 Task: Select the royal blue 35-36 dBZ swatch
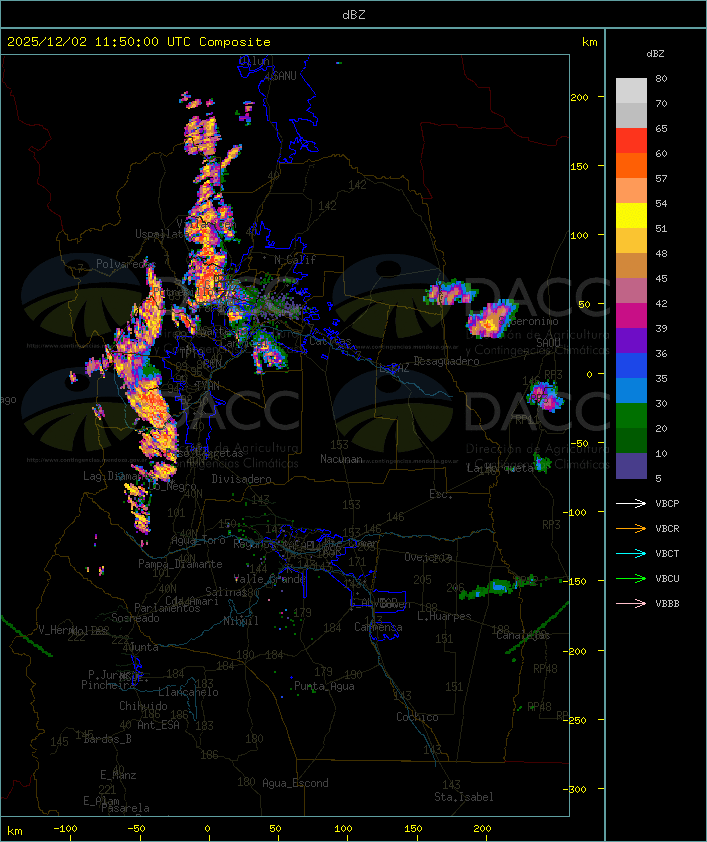(x=631, y=366)
